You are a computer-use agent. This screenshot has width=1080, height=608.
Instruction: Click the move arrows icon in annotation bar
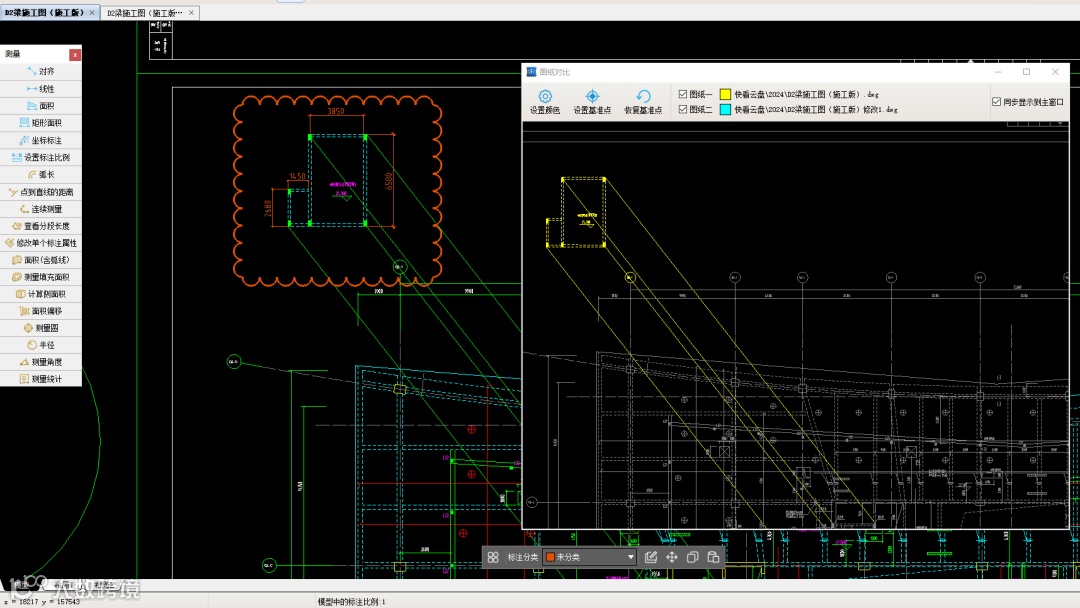pyautogui.click(x=672, y=557)
